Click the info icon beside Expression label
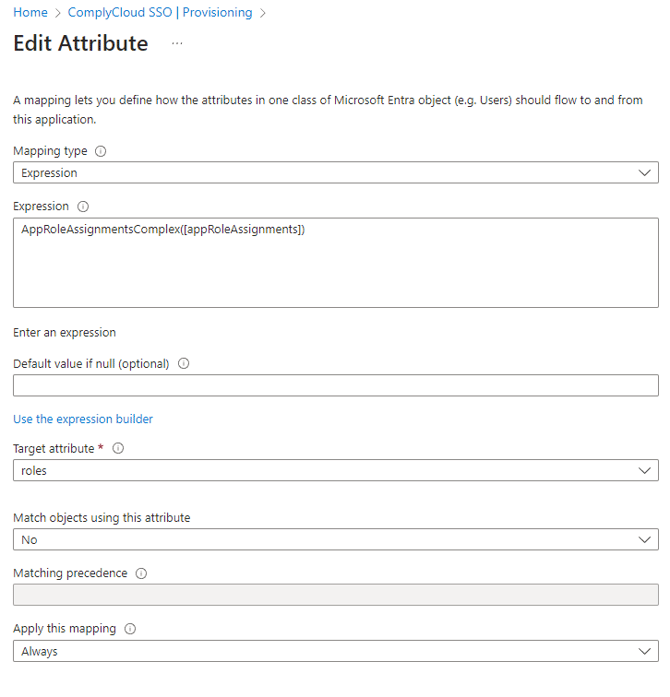The image size is (670, 697). (x=83, y=207)
